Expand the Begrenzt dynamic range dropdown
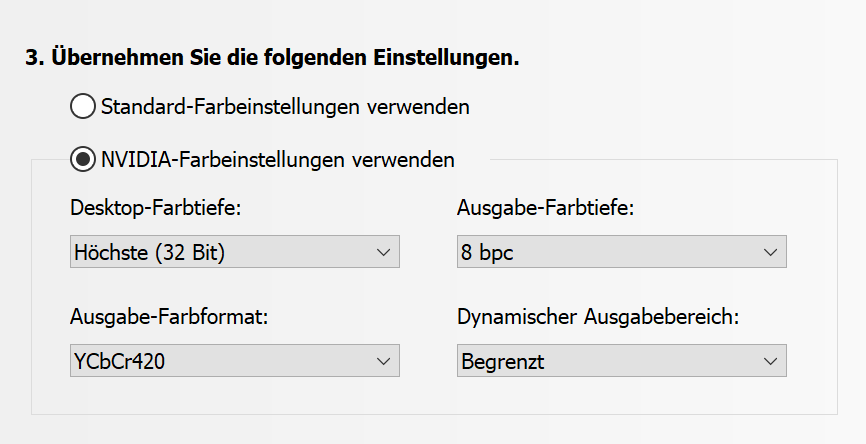The image size is (866, 444). 621,361
